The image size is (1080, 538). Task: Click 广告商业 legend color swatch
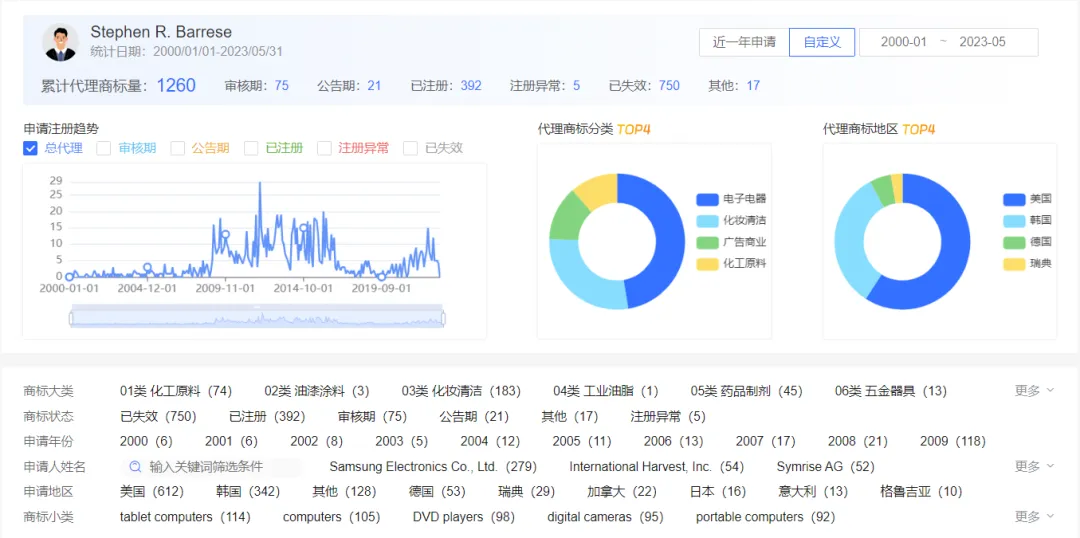707,242
